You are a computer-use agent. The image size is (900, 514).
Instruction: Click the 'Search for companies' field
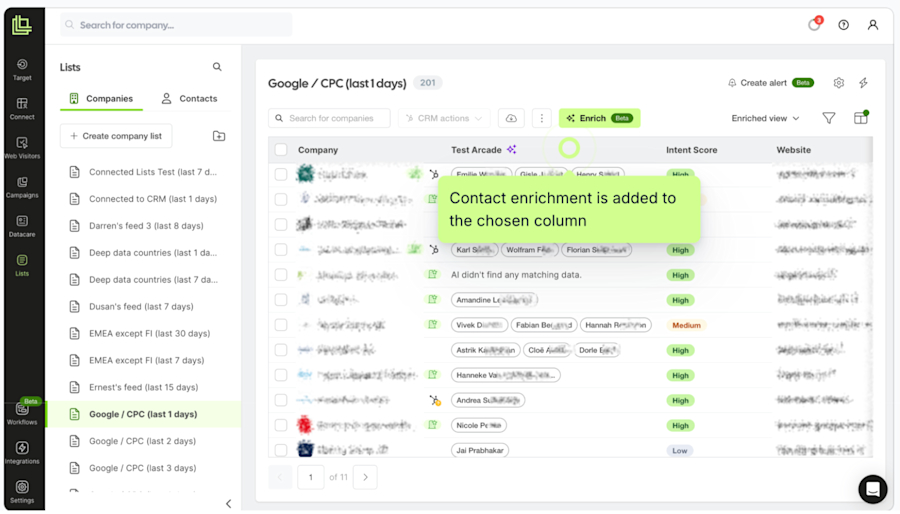[x=329, y=118]
